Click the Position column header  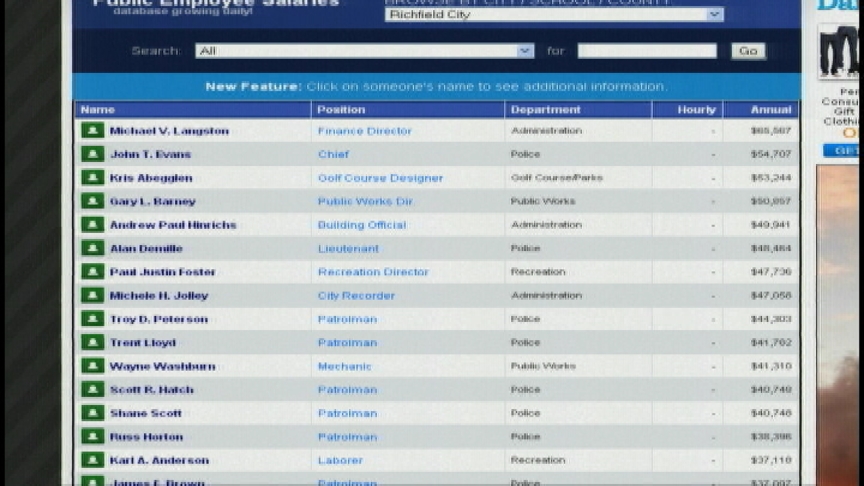tap(341, 110)
